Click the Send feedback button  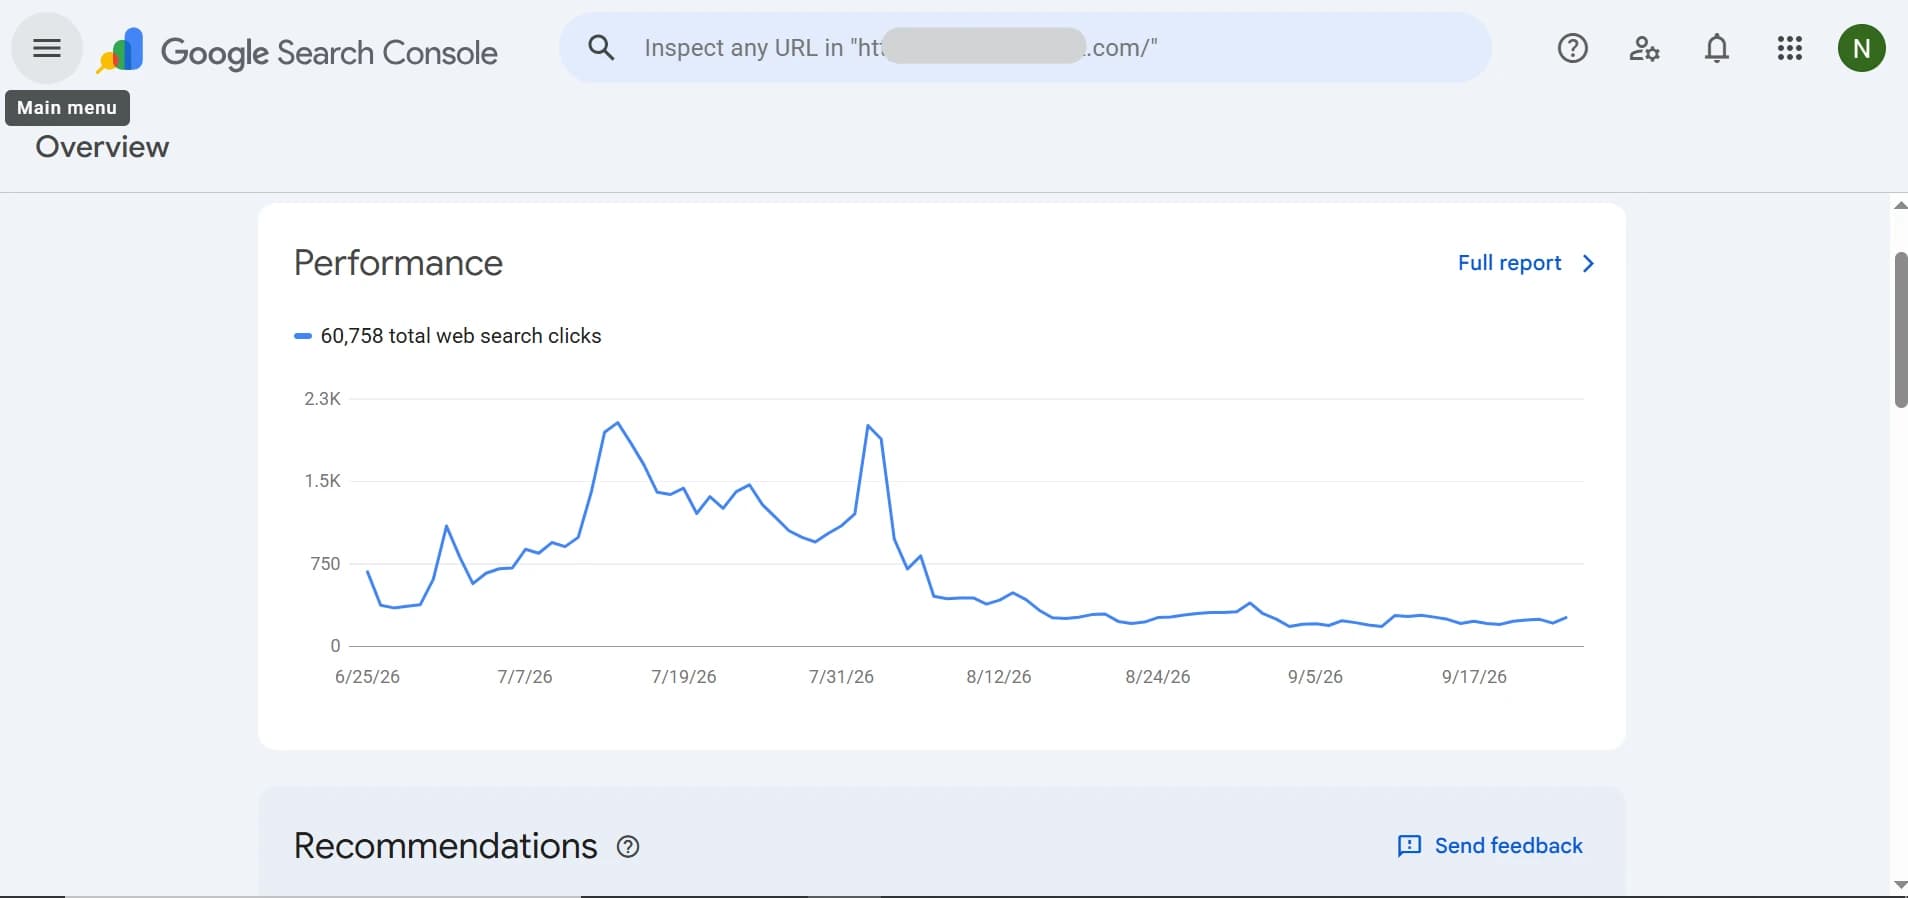point(1490,846)
